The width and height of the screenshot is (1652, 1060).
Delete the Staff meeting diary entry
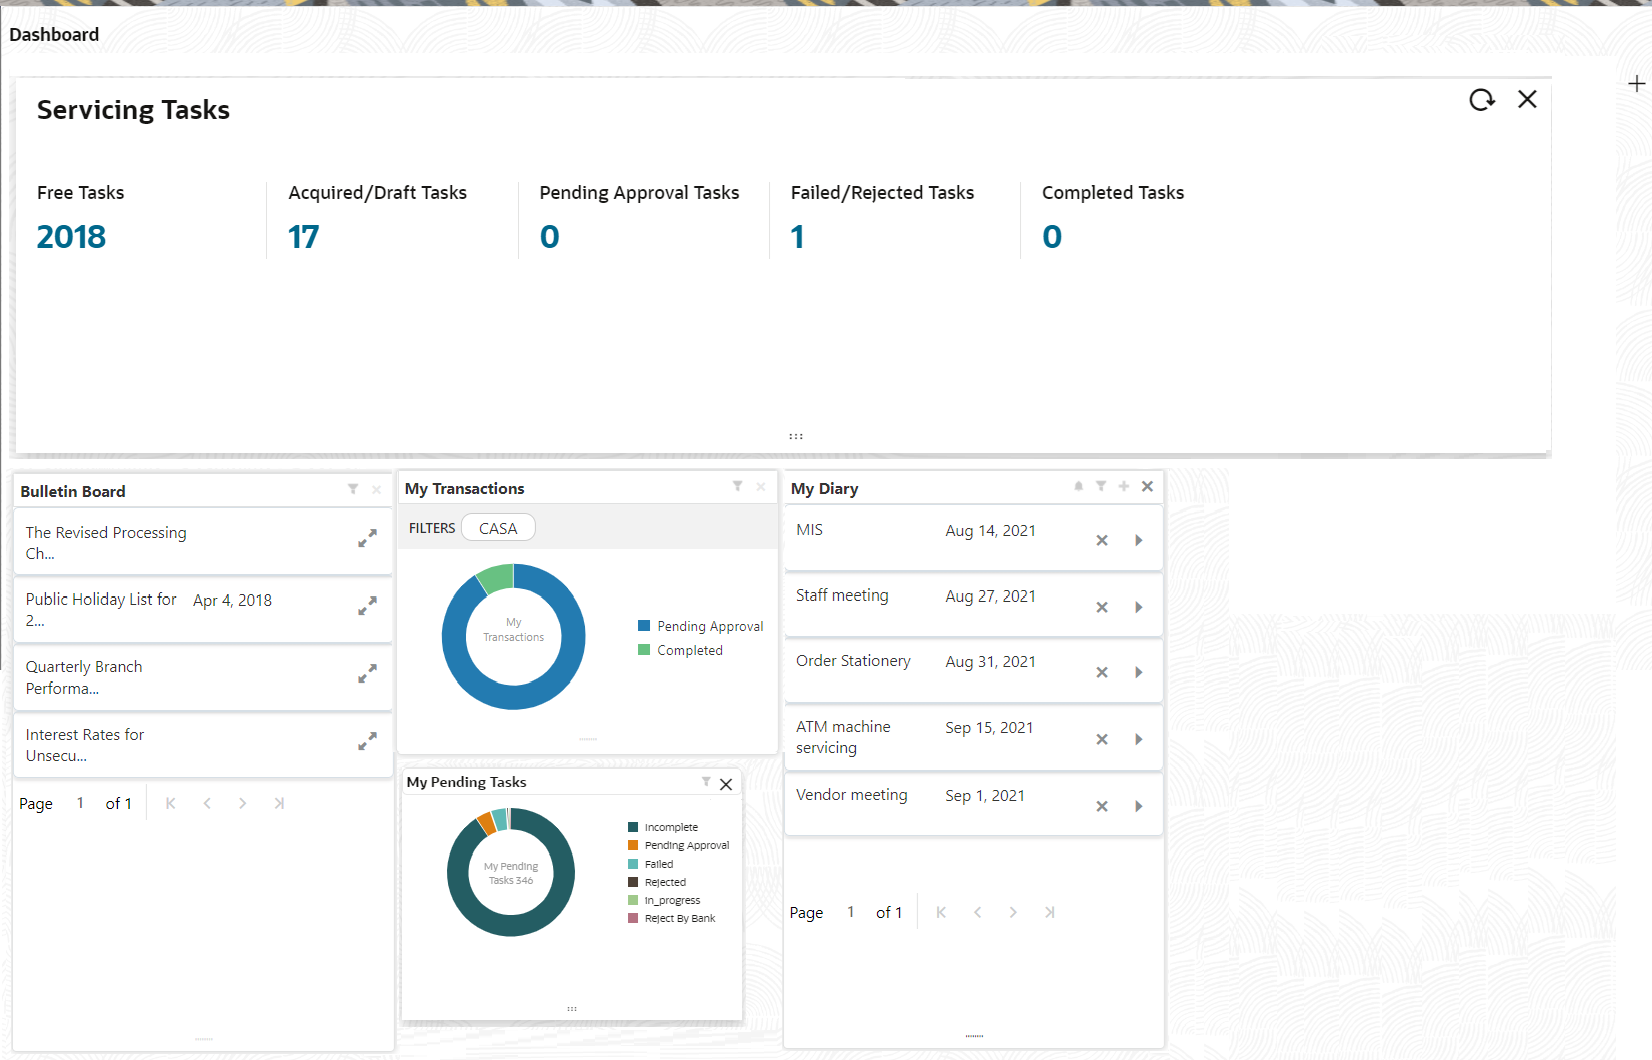click(1101, 607)
